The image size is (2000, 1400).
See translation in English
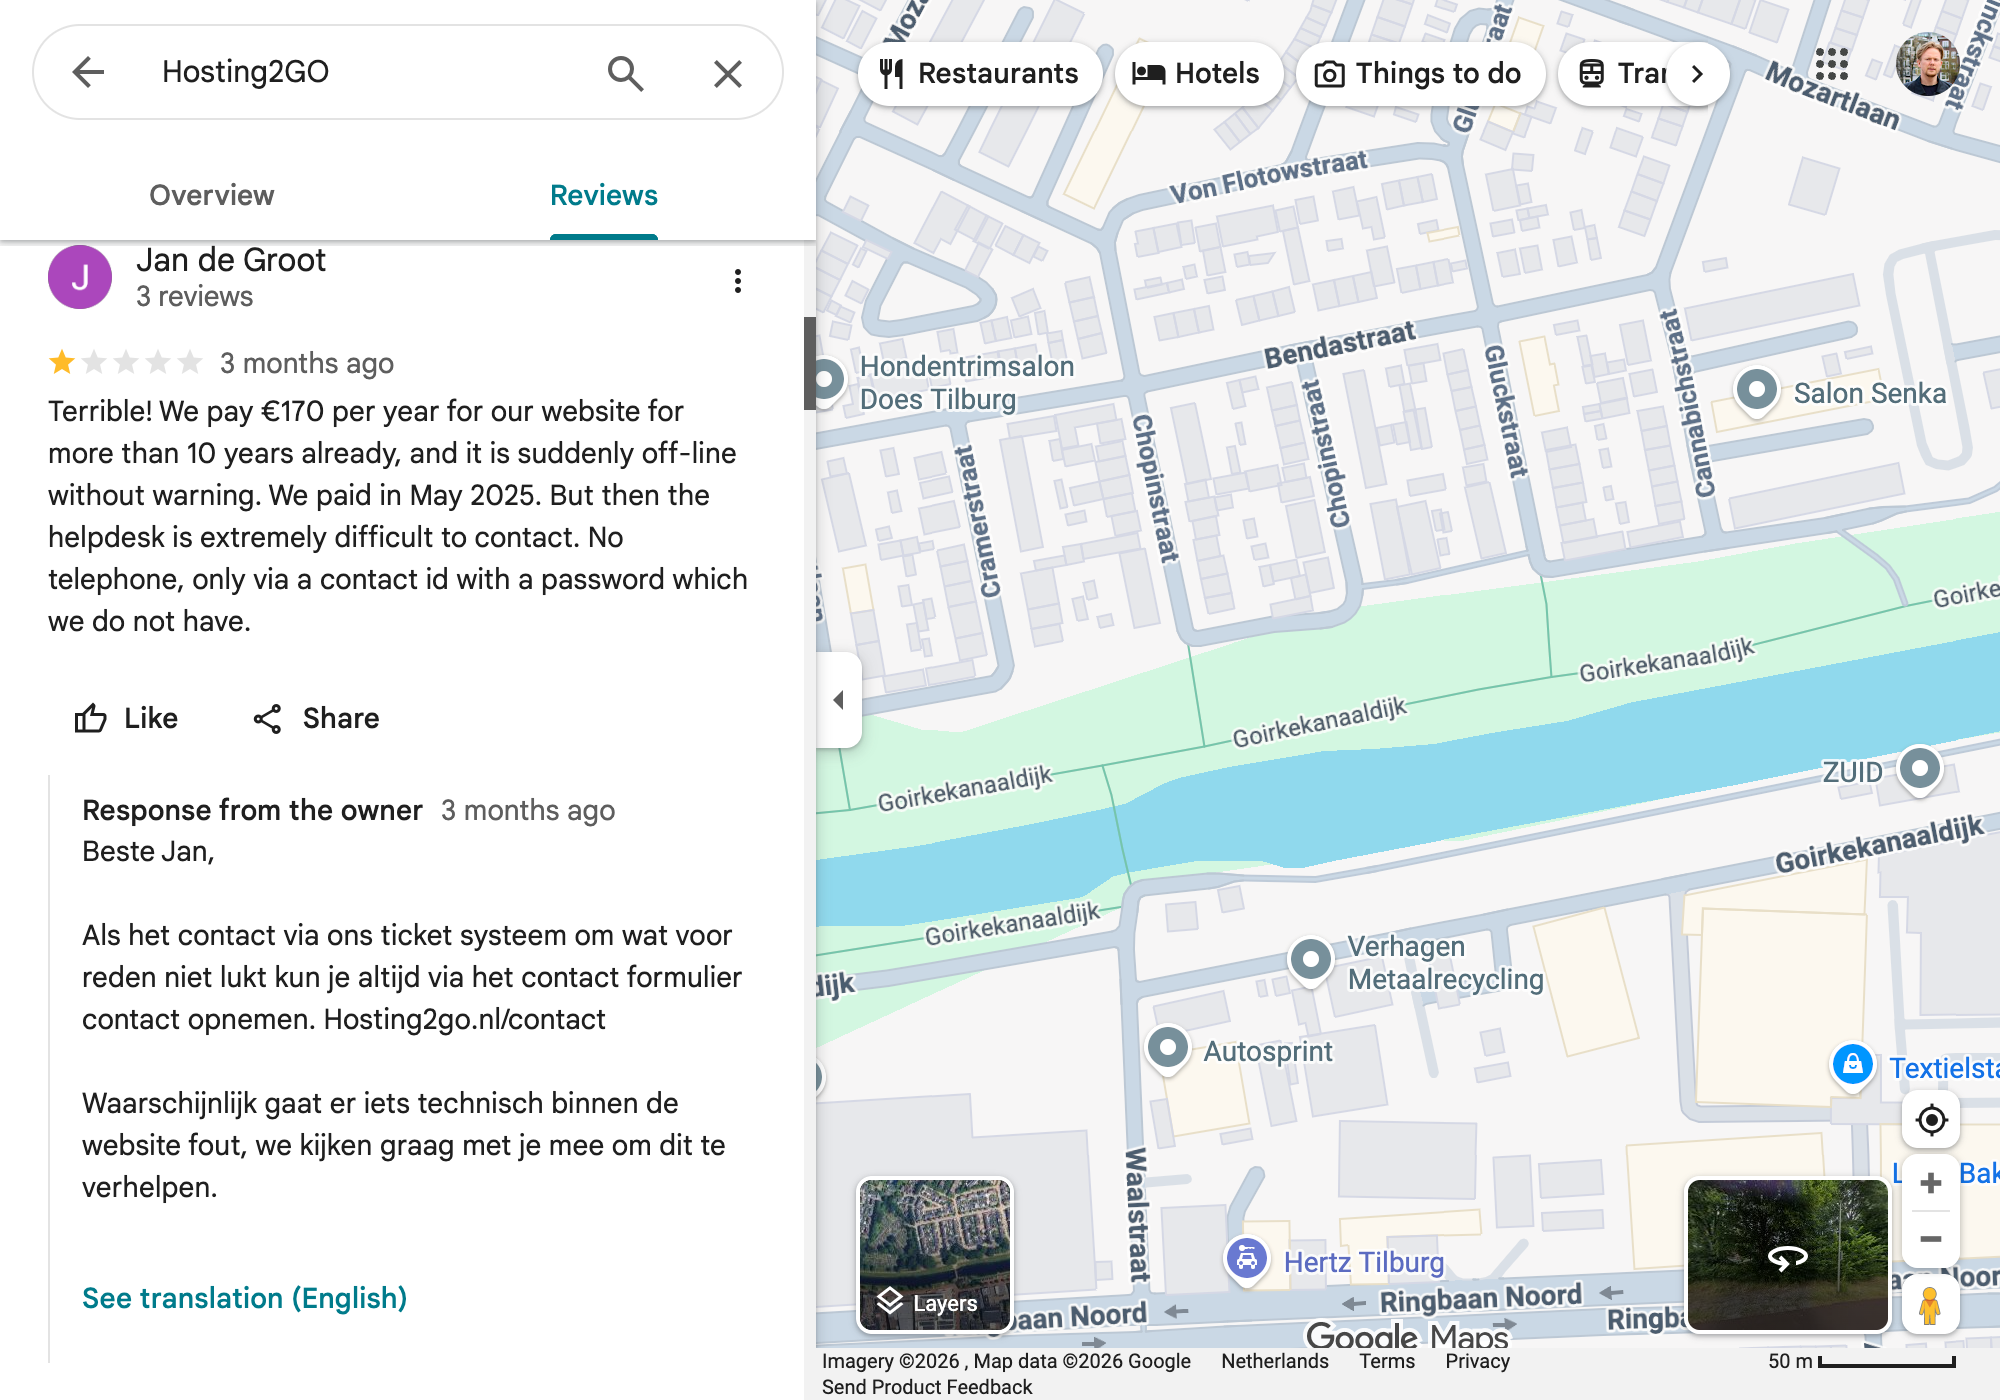click(243, 1297)
